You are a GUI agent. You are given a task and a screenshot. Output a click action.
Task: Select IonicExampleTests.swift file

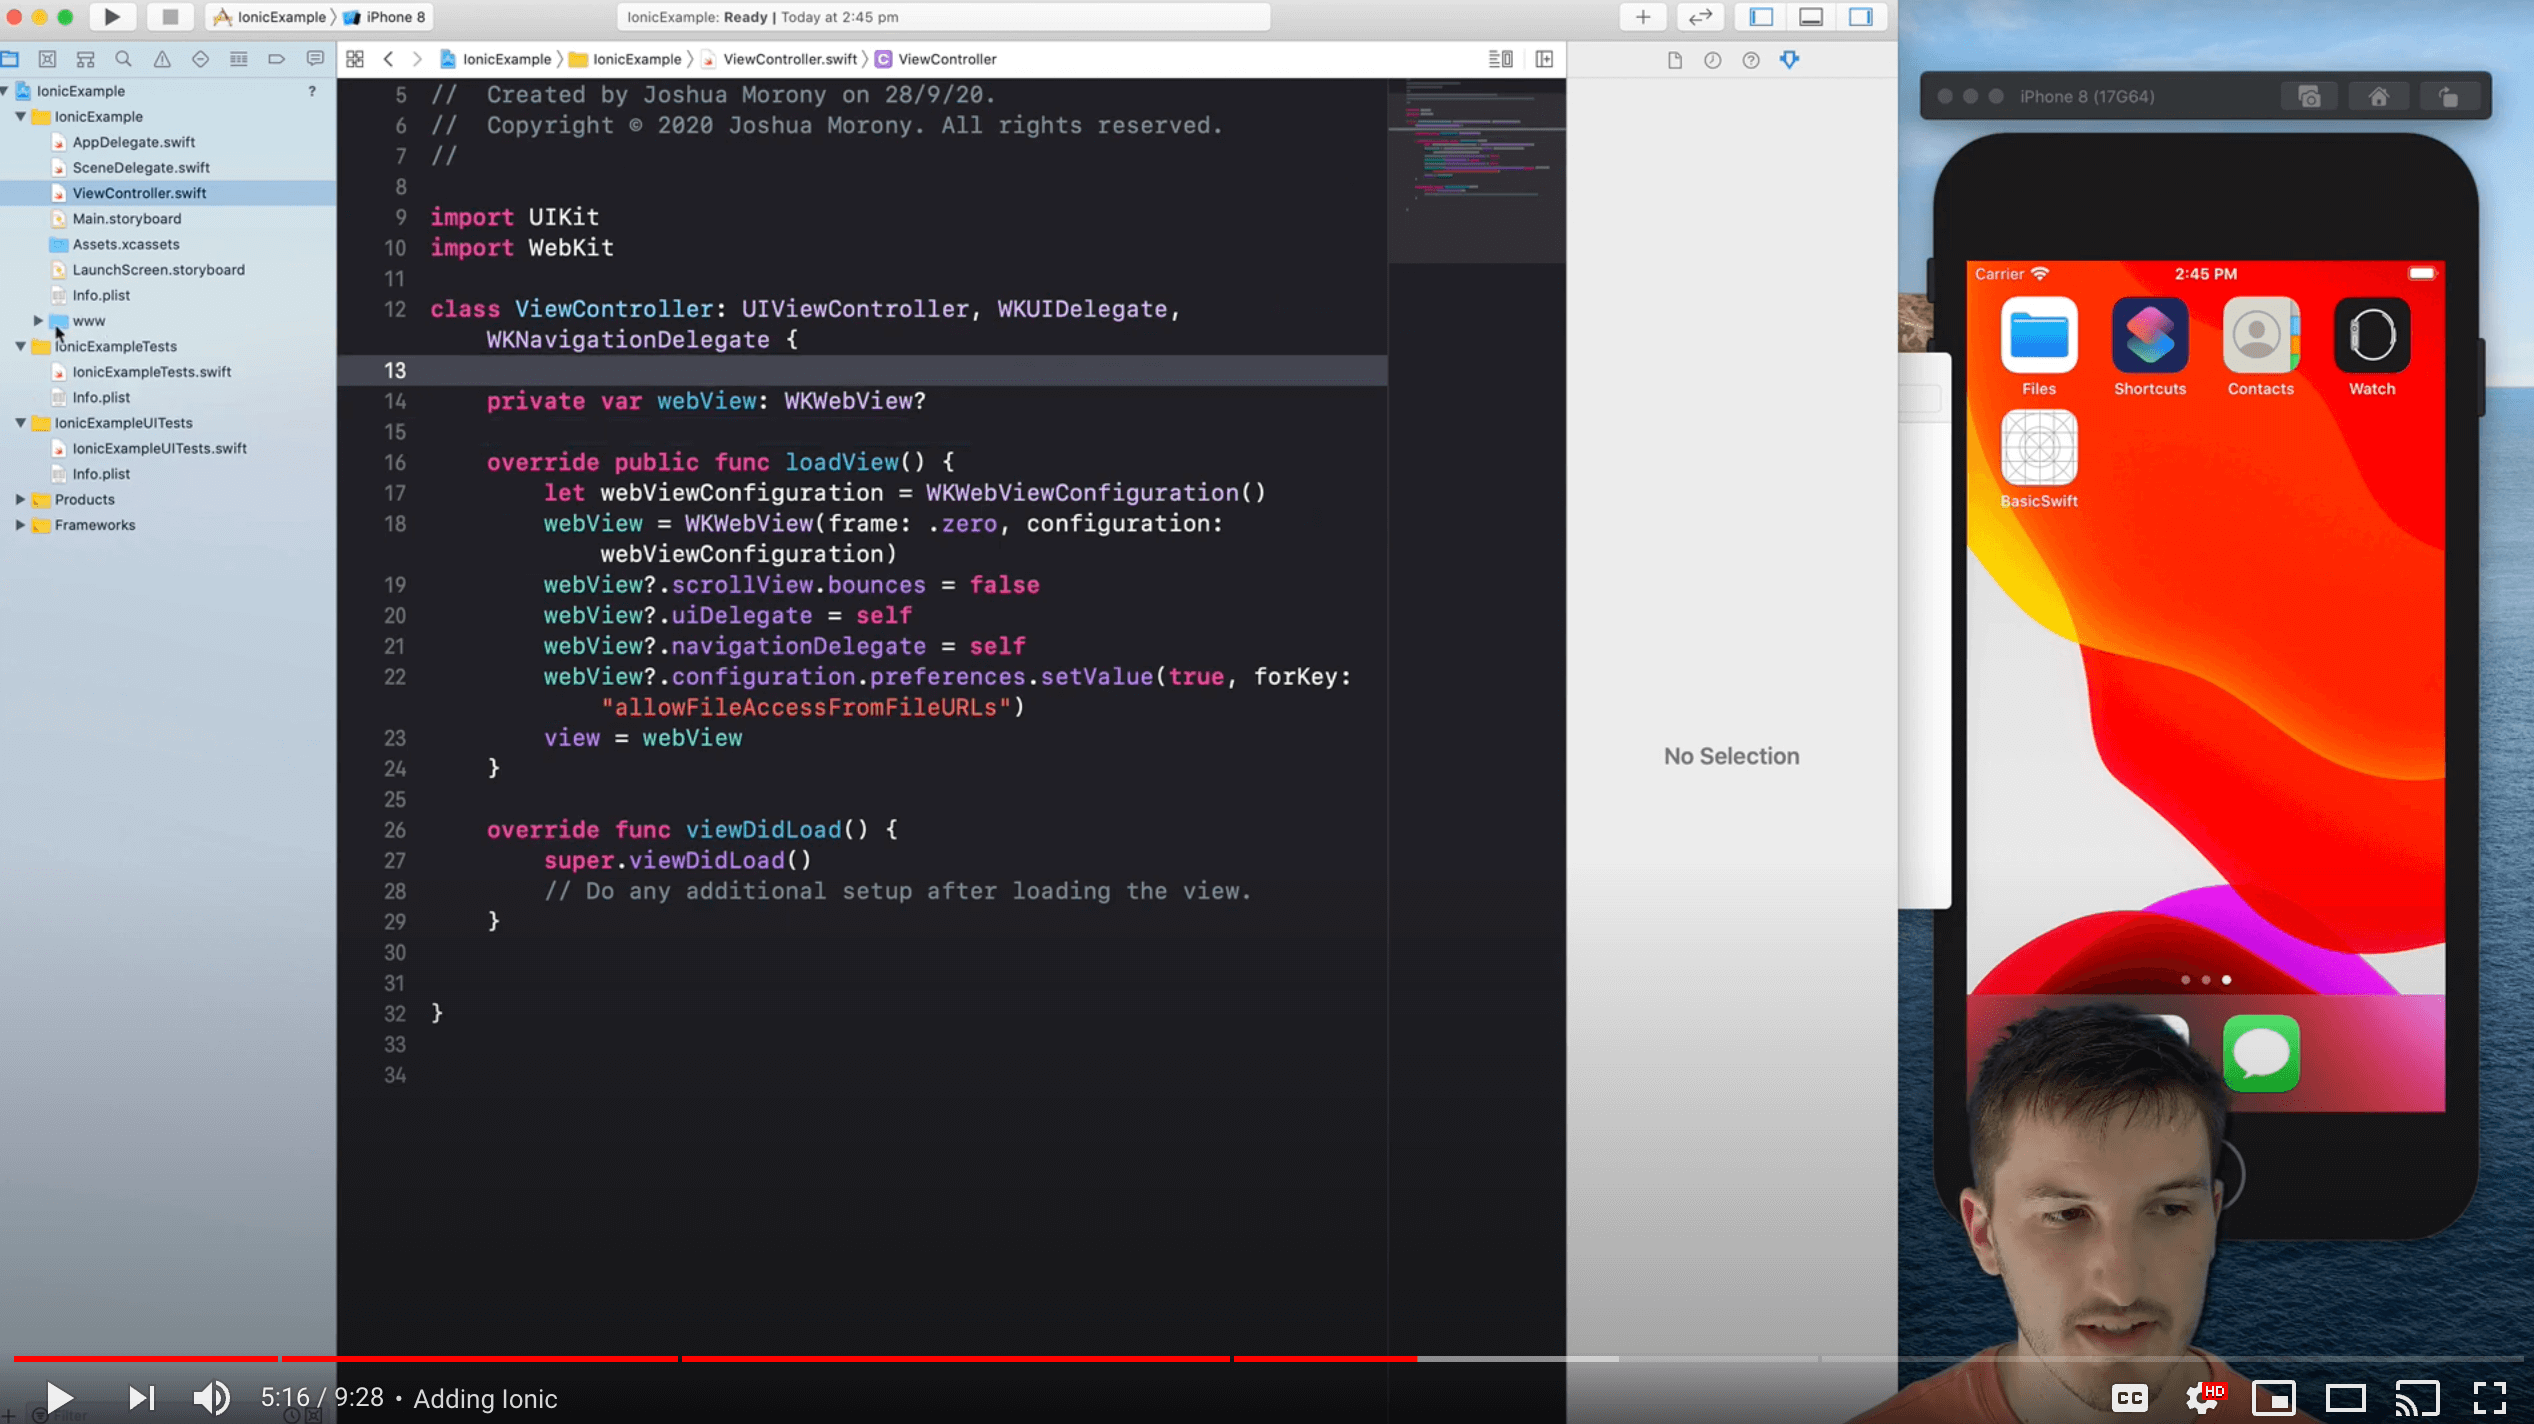pyautogui.click(x=151, y=372)
